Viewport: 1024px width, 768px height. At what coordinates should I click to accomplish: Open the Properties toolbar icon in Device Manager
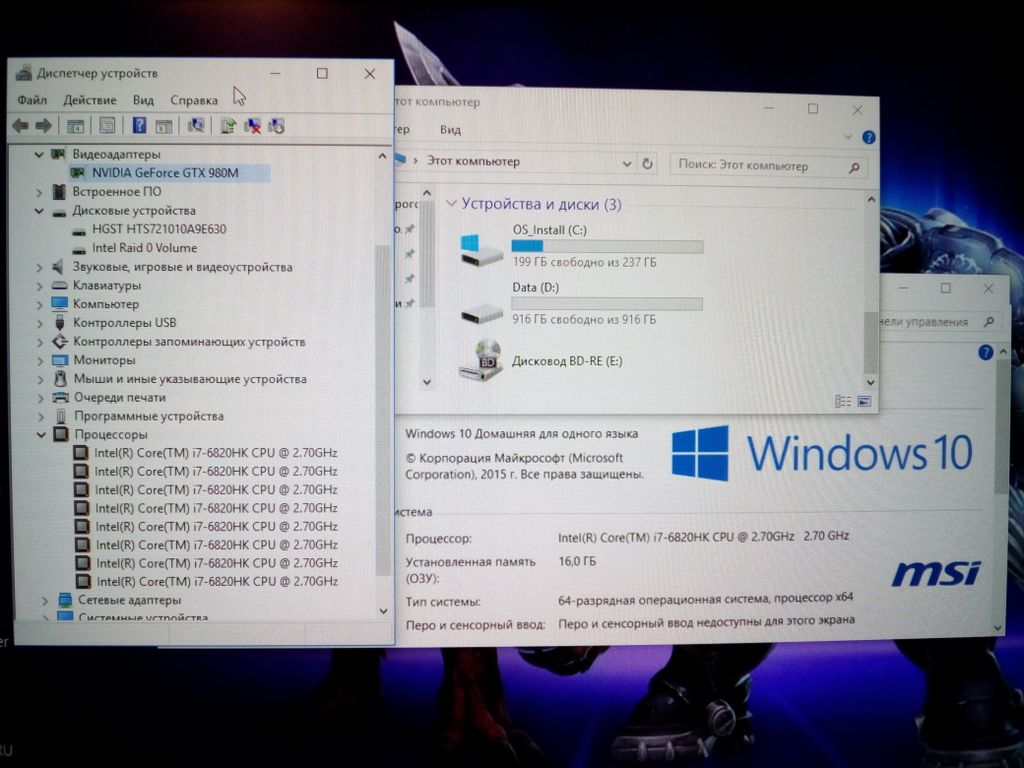[107, 126]
